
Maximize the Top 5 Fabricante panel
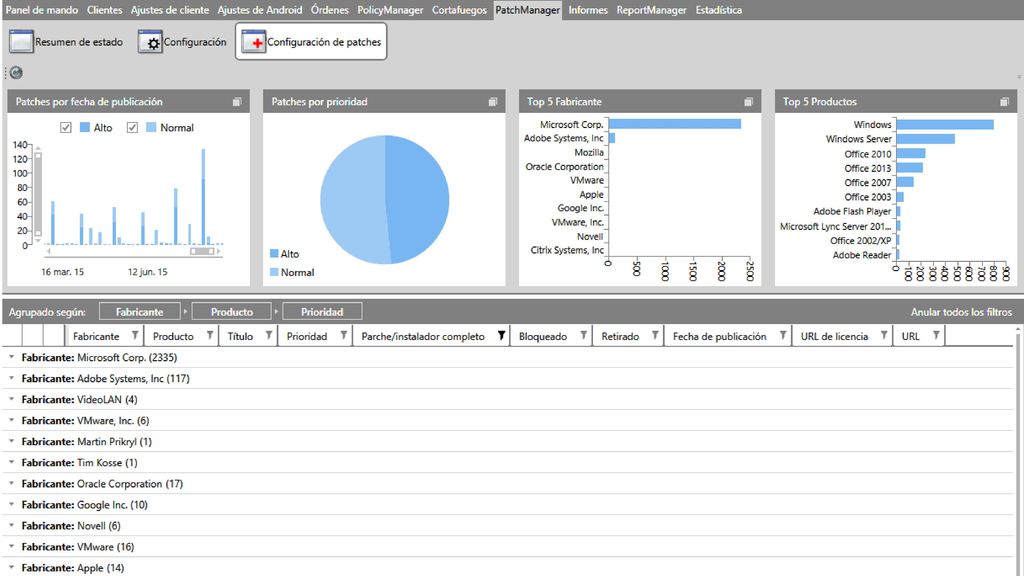tap(748, 102)
